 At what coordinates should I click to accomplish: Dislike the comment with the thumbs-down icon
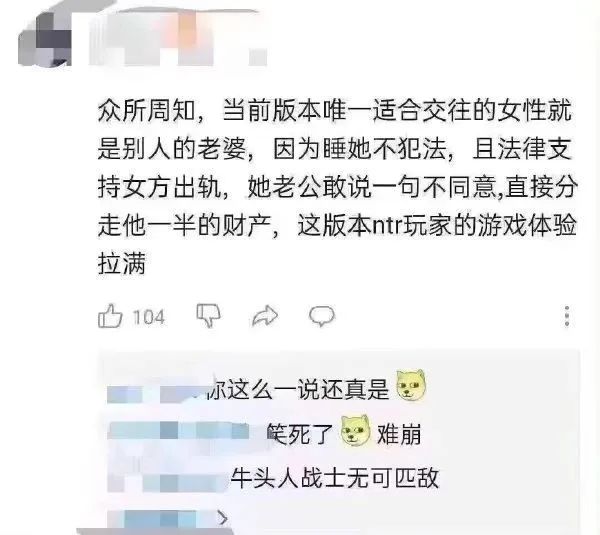pyautogui.click(x=209, y=316)
